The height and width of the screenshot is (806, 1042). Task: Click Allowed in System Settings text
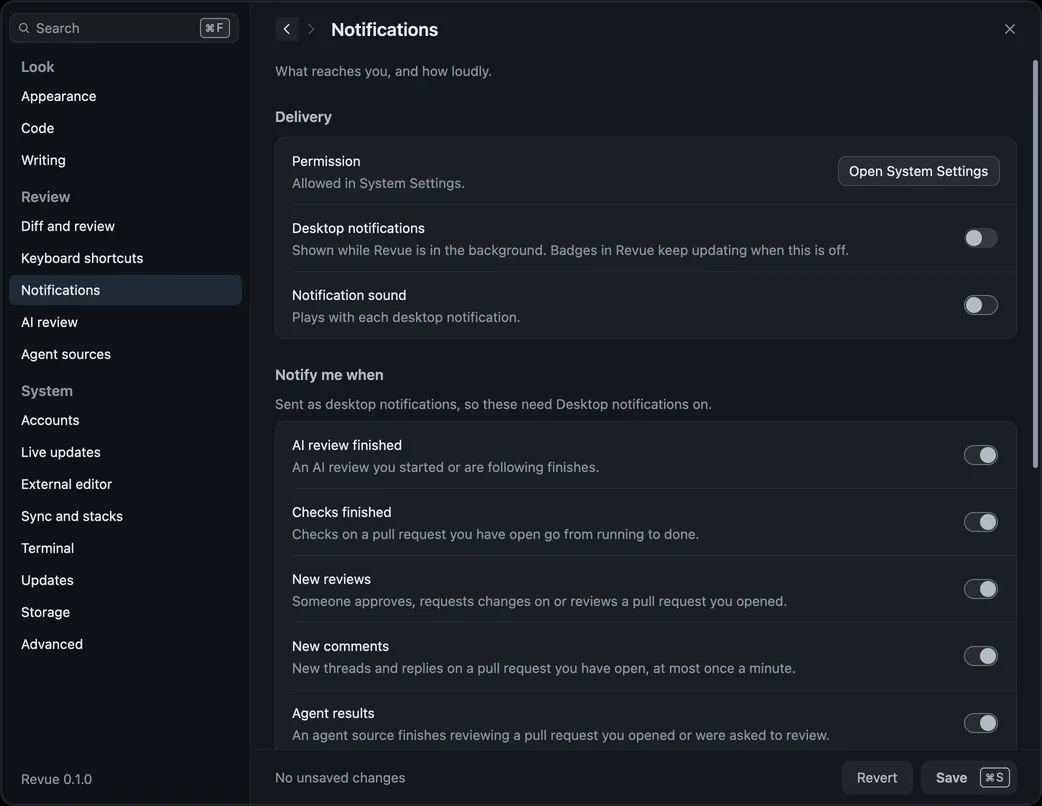click(x=378, y=183)
